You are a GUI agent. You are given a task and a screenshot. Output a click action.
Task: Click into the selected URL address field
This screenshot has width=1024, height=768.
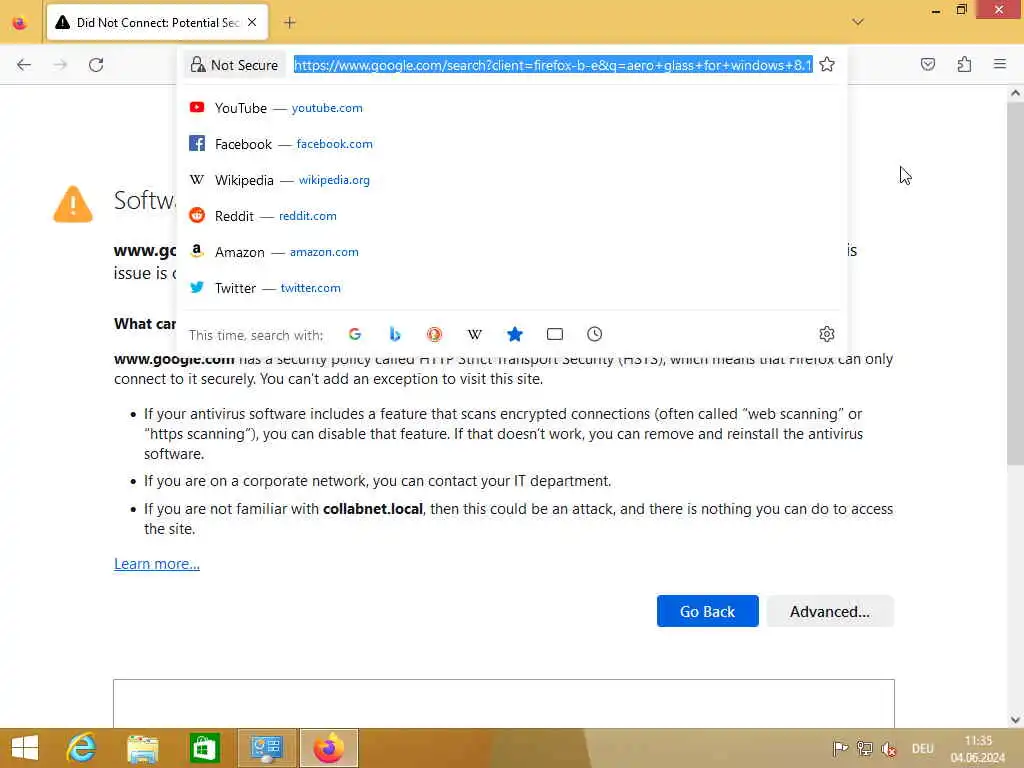pyautogui.click(x=552, y=65)
